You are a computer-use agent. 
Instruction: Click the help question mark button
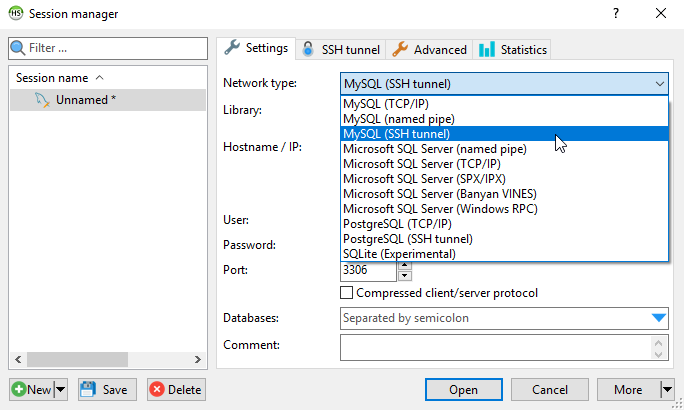point(616,14)
